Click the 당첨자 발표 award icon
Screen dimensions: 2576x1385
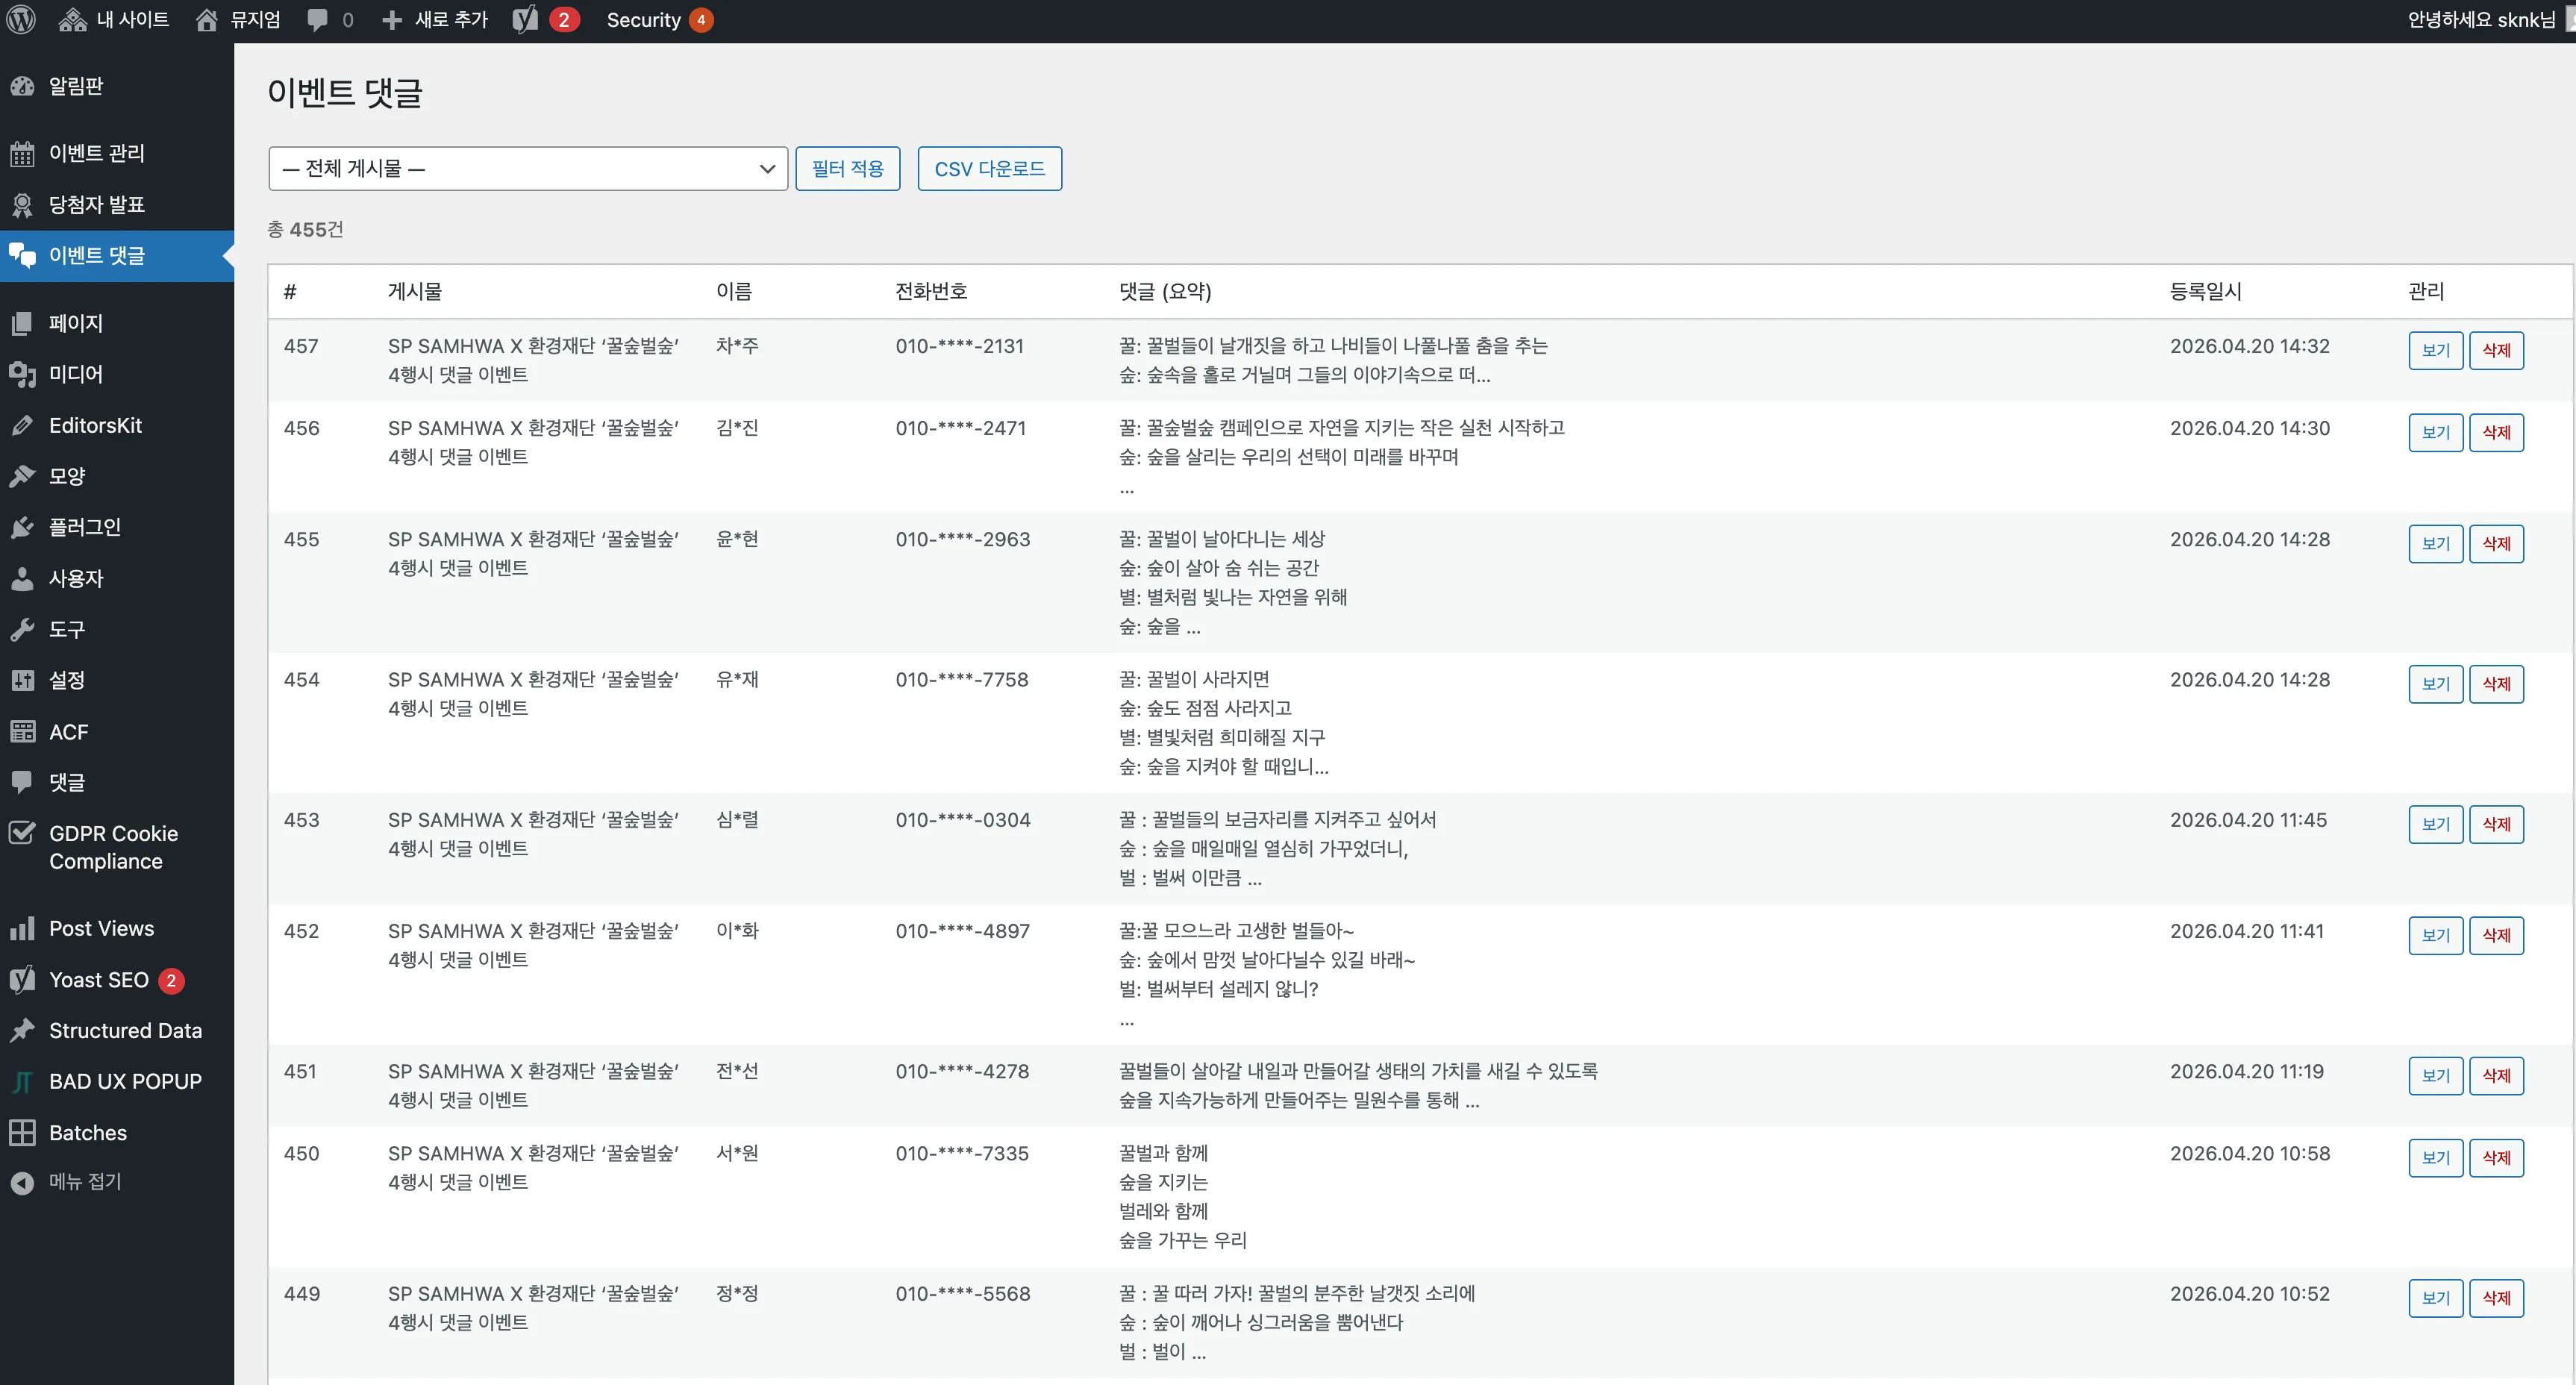22,205
